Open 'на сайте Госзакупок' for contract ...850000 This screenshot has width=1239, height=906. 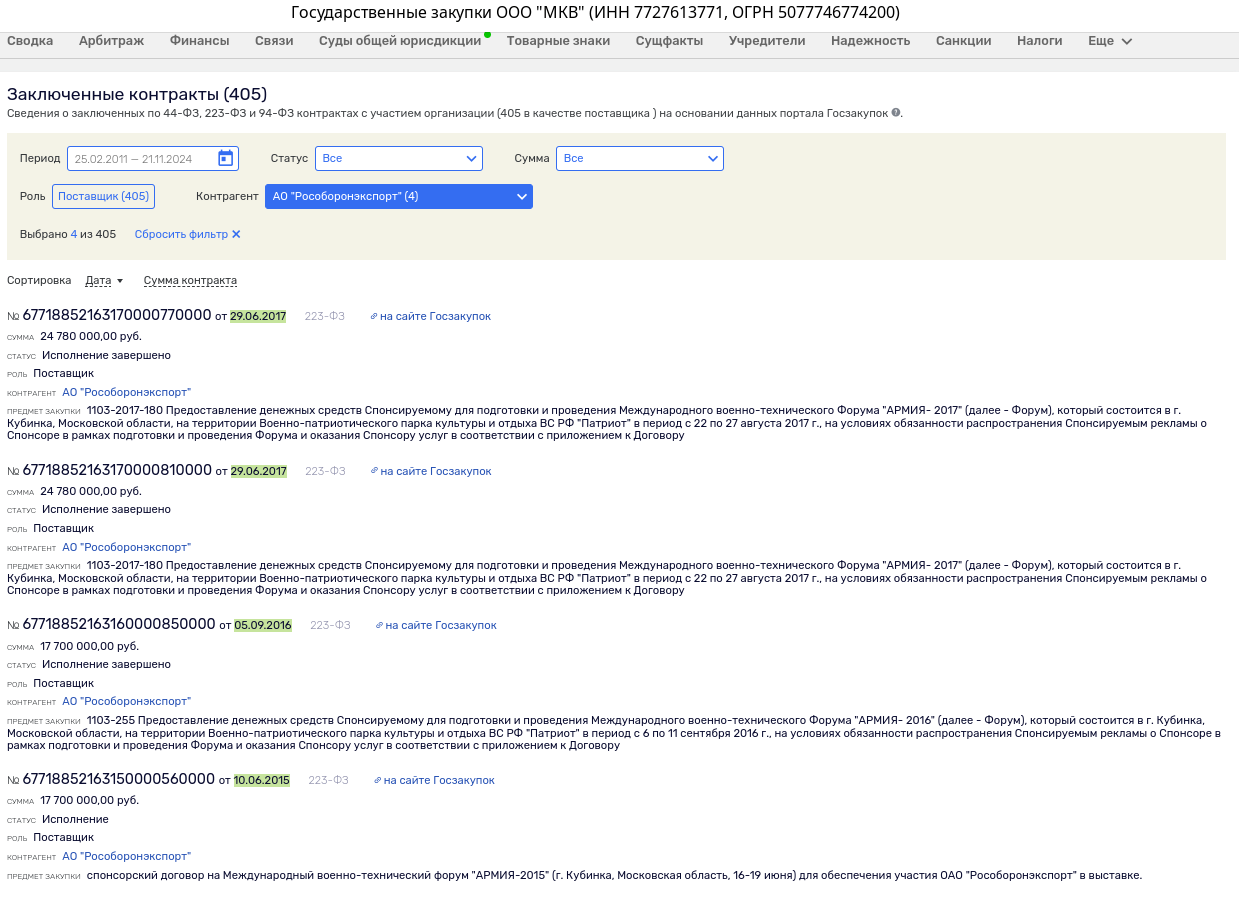[441, 625]
